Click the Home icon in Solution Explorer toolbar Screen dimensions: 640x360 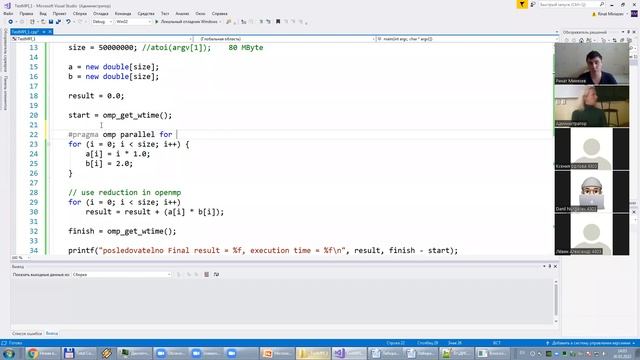pyautogui.click(x=582, y=40)
